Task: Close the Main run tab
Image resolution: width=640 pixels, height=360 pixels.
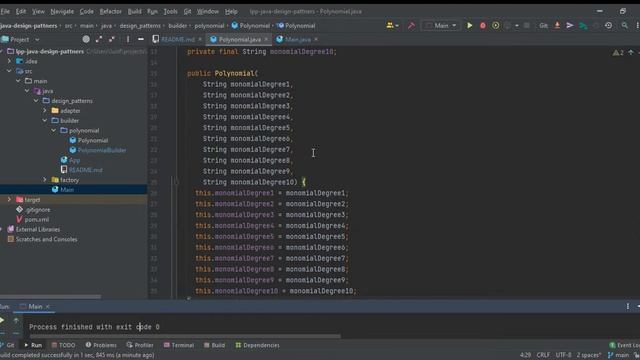Action: coord(48,307)
